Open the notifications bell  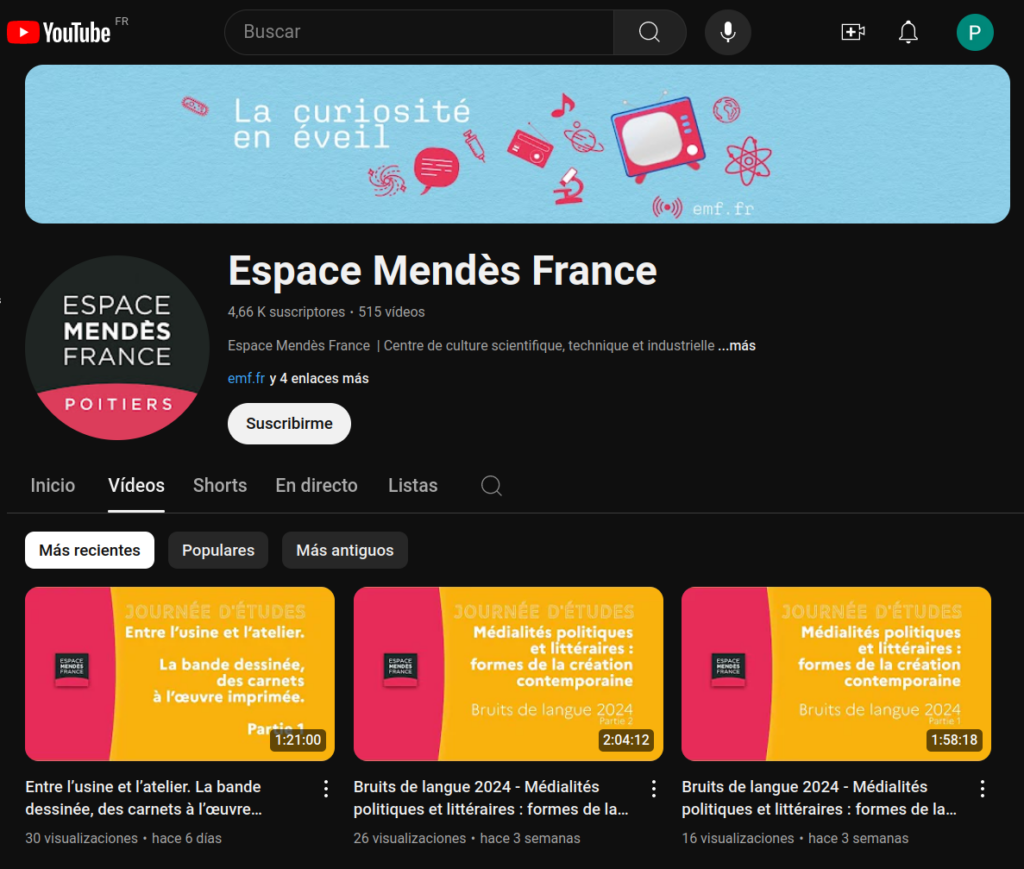point(908,32)
